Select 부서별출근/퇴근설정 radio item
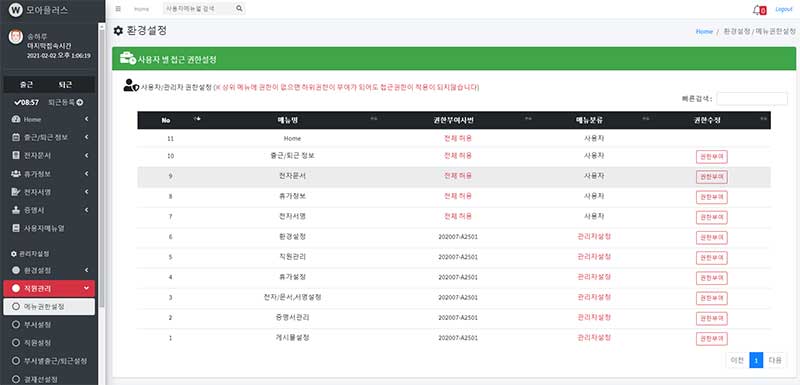Viewport: 800px width, 385px height. pyautogui.click(x=49, y=361)
